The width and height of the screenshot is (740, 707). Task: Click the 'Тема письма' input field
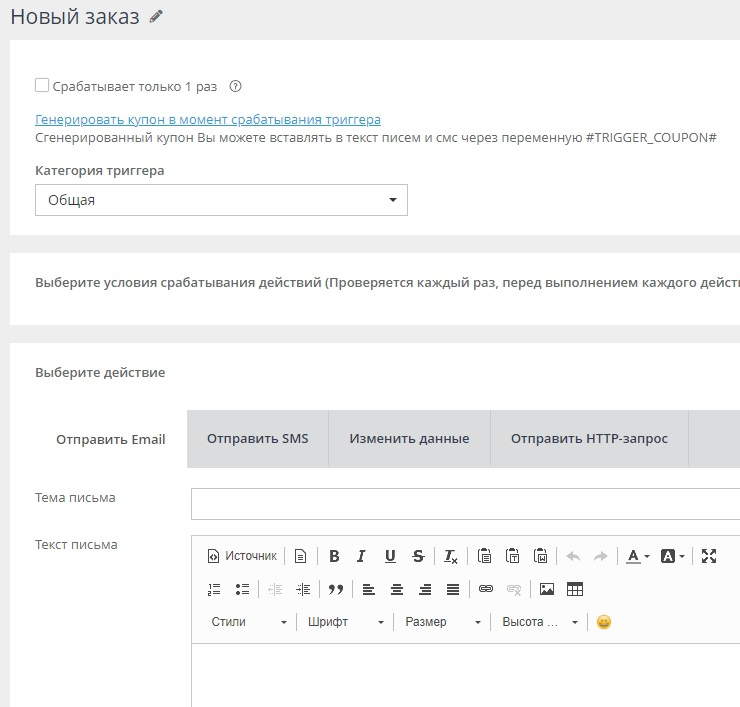click(465, 504)
